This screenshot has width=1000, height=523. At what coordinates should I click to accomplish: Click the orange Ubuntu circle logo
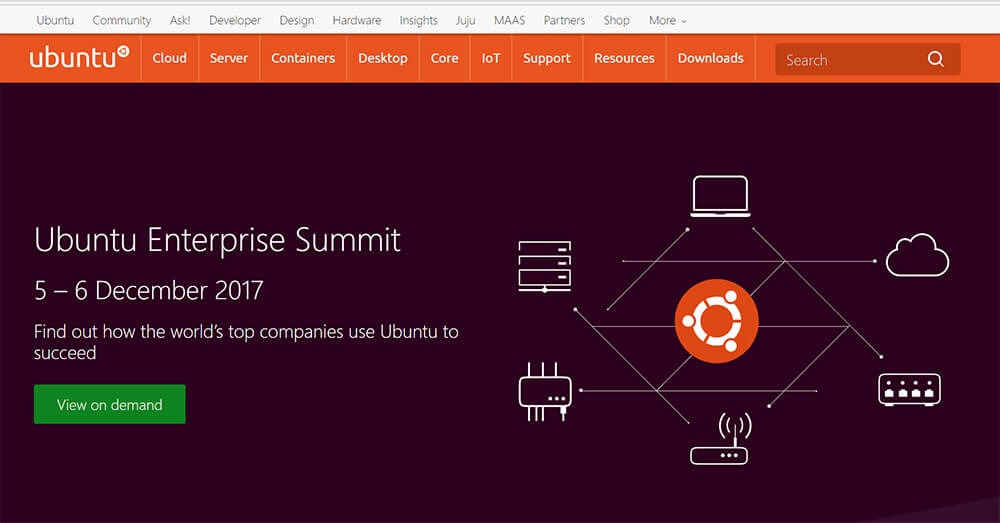(716, 321)
